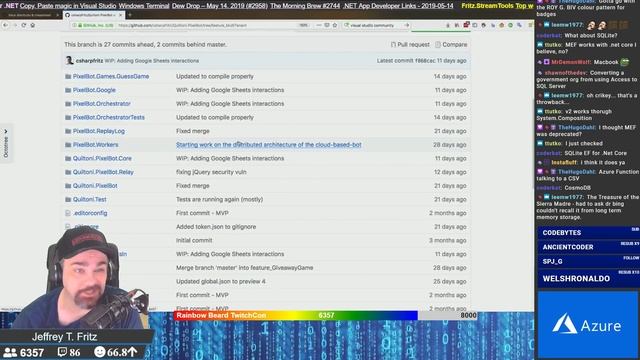Click the CODEBYTES subscriber name

coord(562,233)
